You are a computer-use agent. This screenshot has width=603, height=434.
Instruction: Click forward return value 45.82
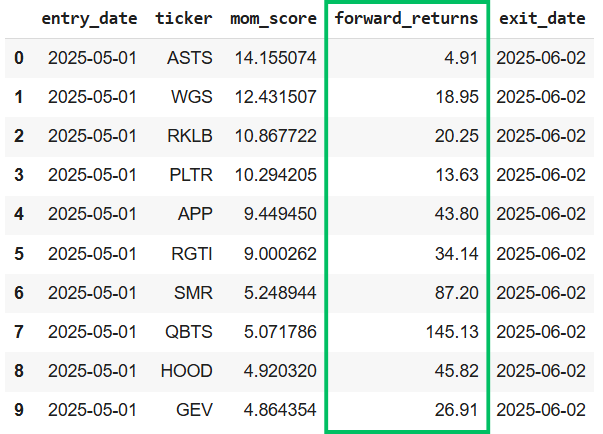click(456, 371)
